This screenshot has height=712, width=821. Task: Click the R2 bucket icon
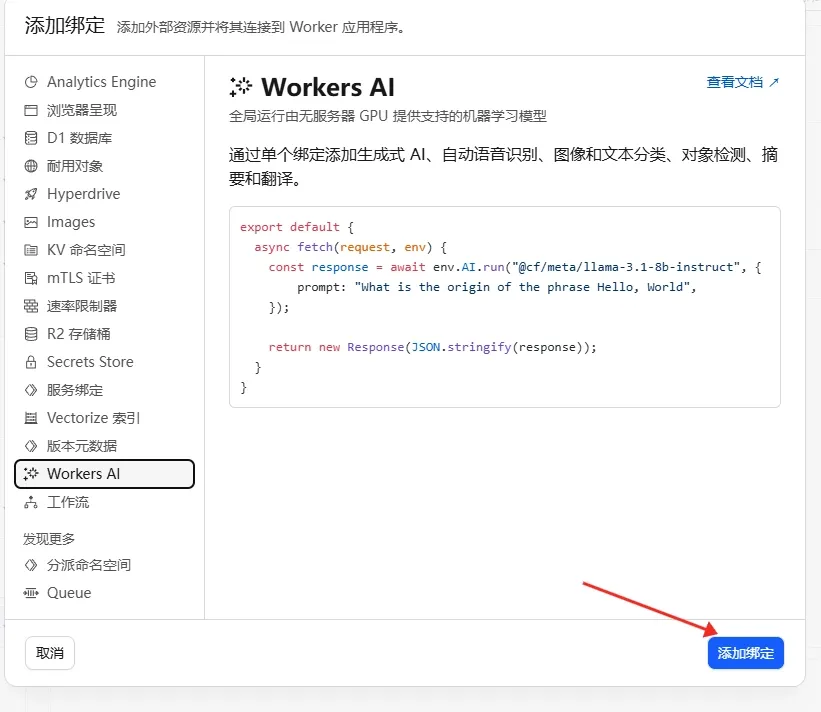[x=31, y=334]
